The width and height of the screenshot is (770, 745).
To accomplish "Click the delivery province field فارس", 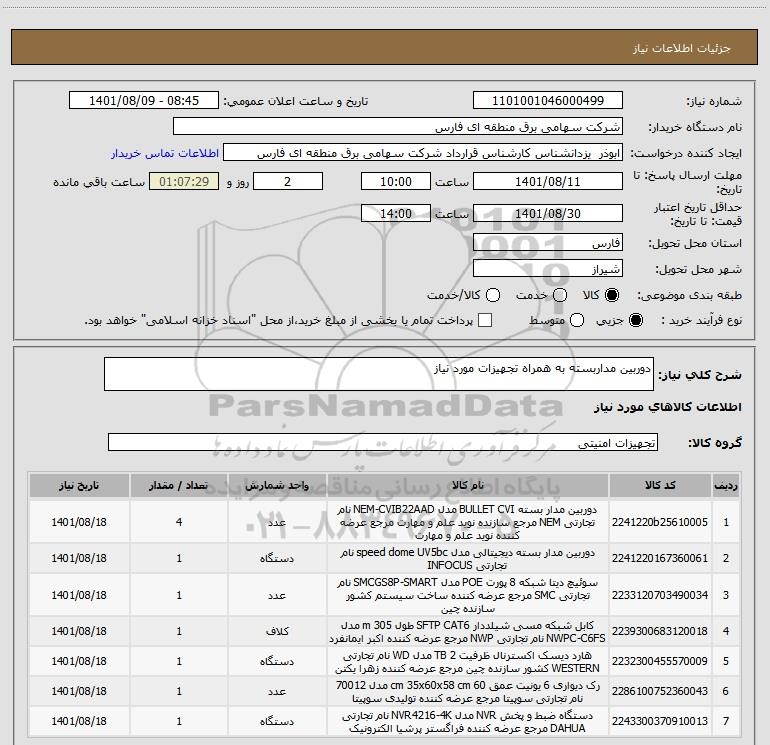I will 548,243.
